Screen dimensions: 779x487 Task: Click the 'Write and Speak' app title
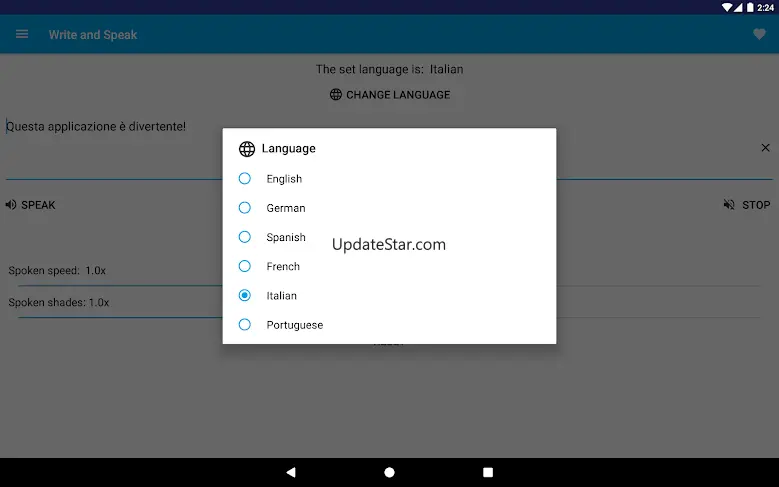[93, 35]
